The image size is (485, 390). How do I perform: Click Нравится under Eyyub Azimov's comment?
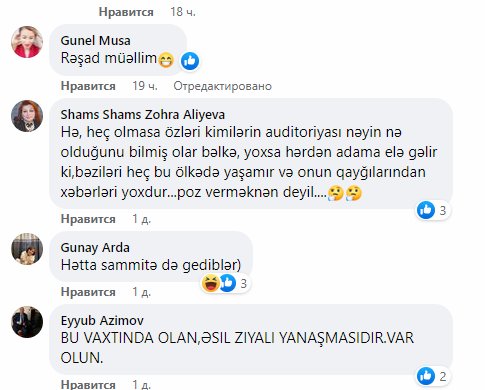(88, 385)
